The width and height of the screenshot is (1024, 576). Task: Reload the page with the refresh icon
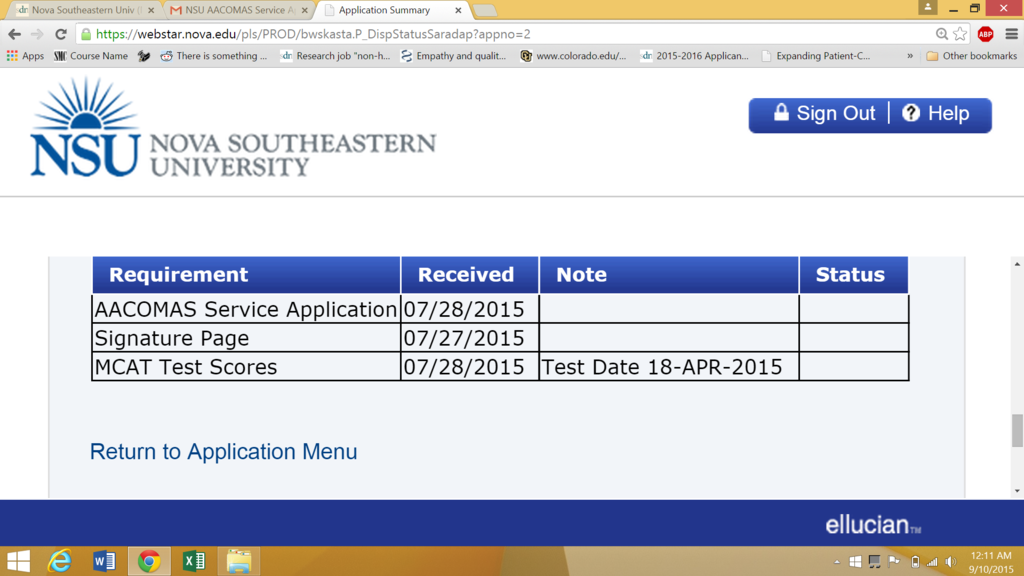[x=60, y=34]
